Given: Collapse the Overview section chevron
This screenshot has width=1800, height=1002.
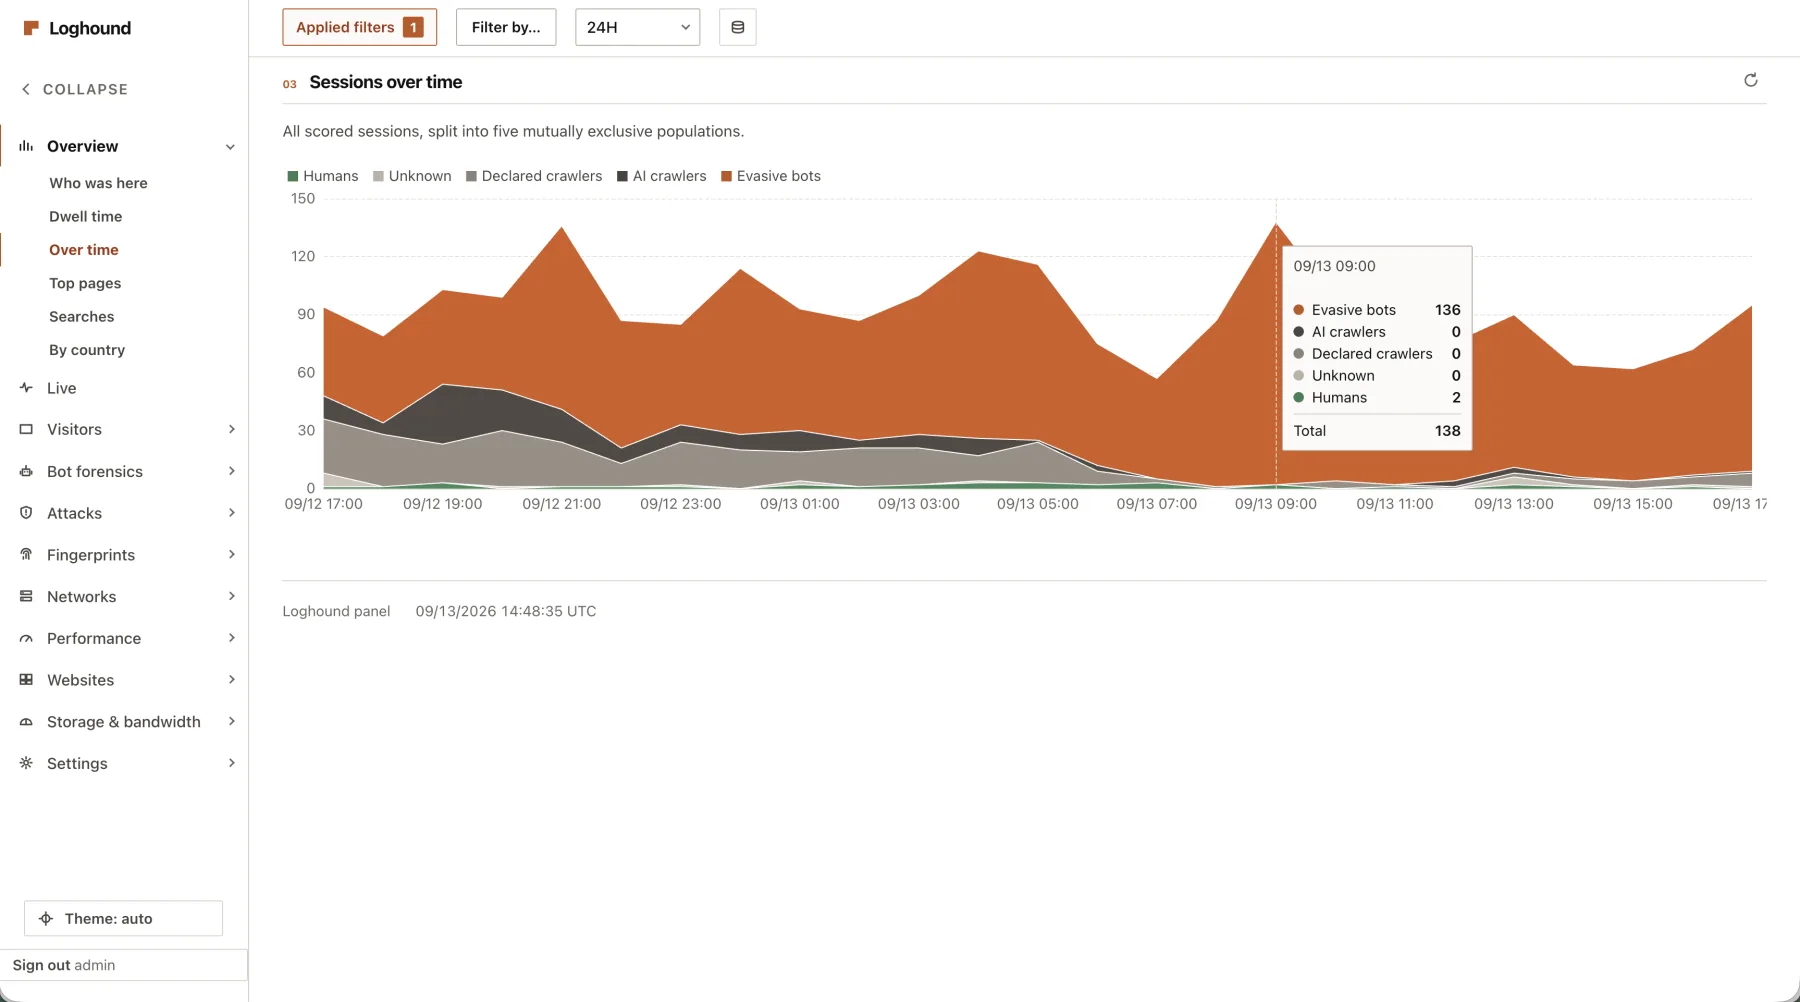Looking at the screenshot, I should [x=231, y=147].
